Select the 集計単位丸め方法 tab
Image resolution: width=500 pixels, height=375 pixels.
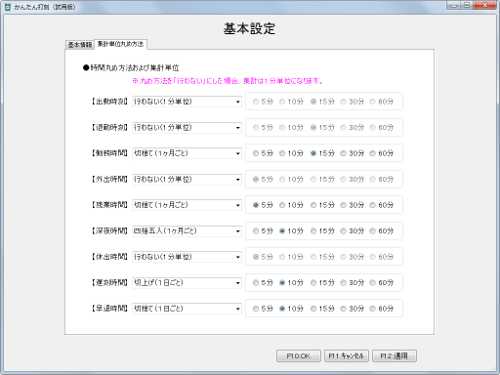click(121, 44)
